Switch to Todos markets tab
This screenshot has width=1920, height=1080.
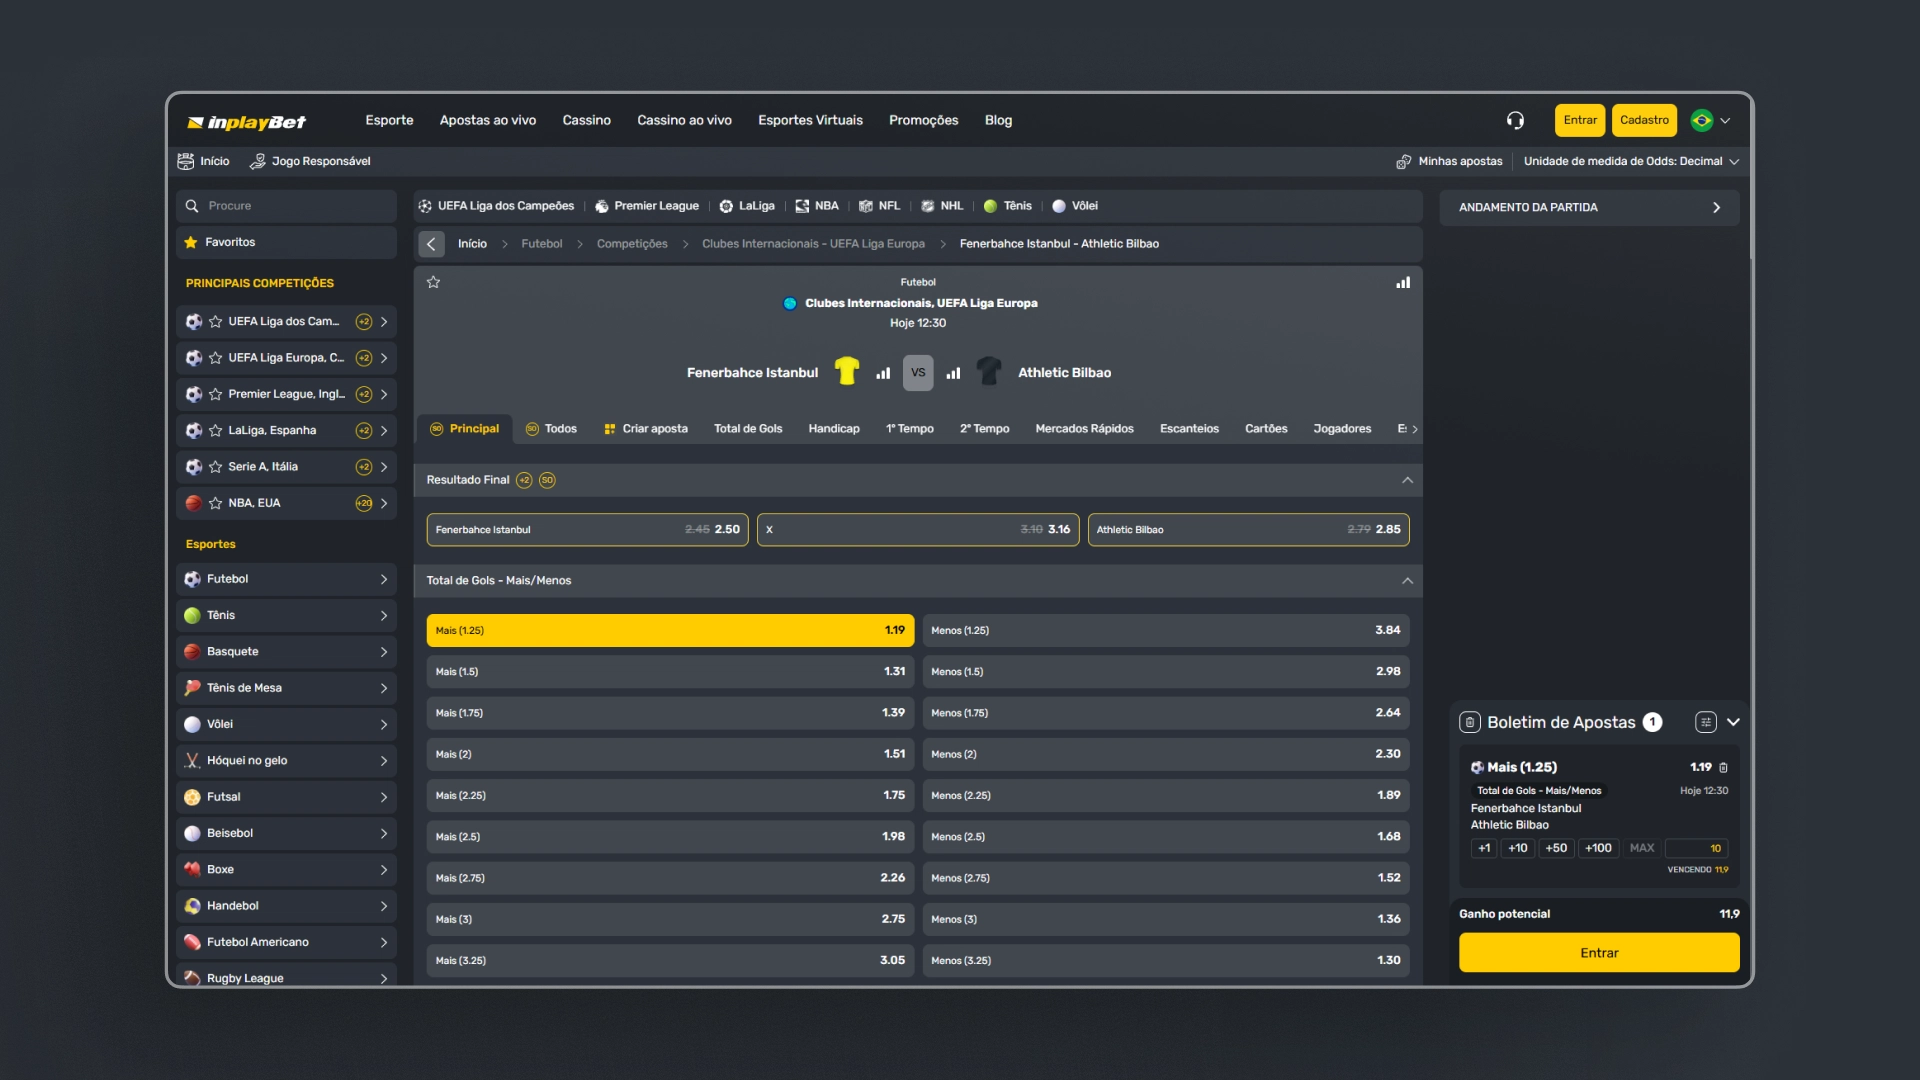click(x=551, y=429)
